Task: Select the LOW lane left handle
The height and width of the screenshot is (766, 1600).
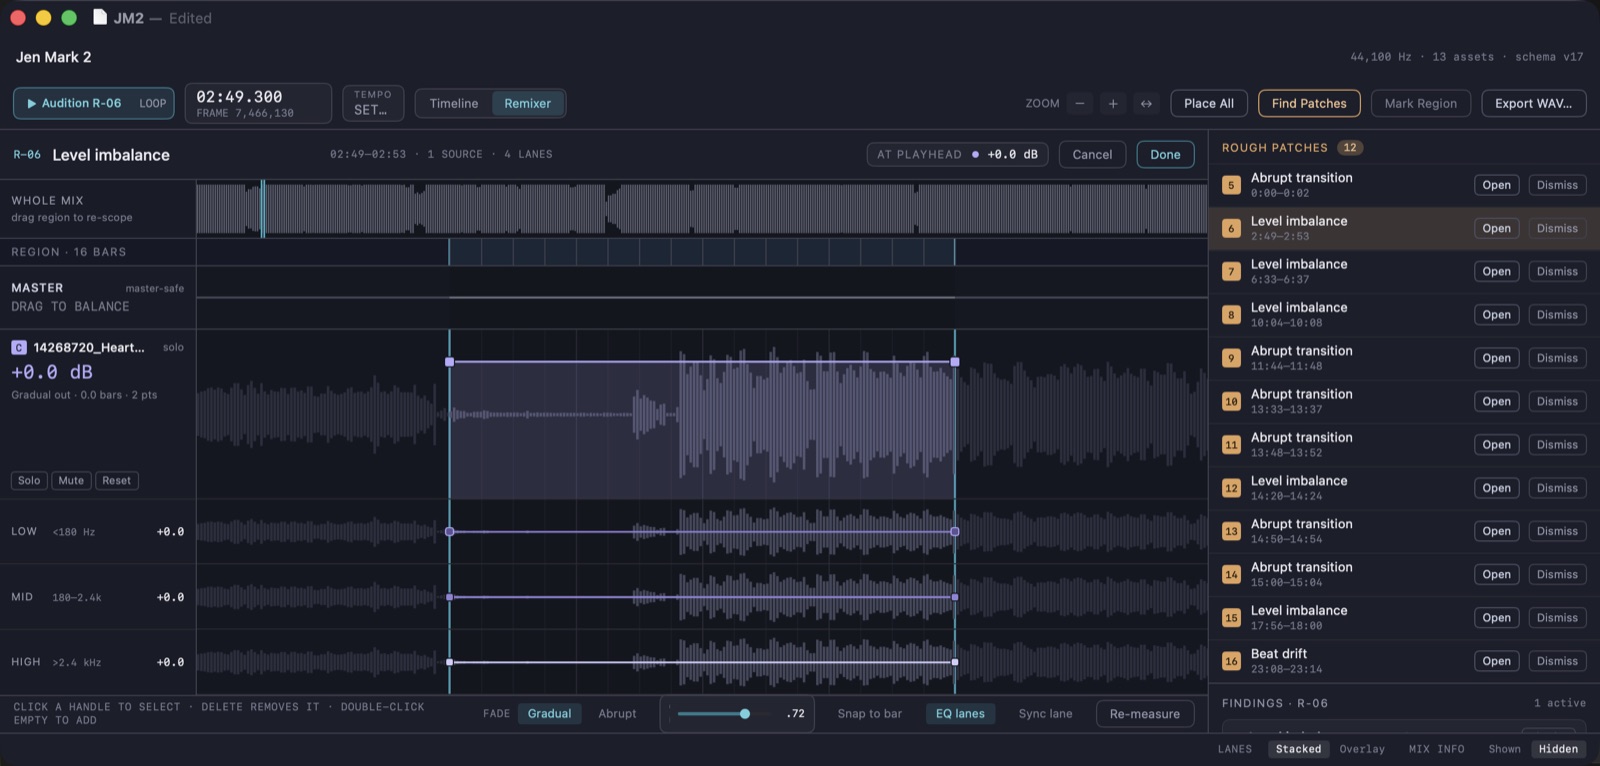Action: pos(449,532)
